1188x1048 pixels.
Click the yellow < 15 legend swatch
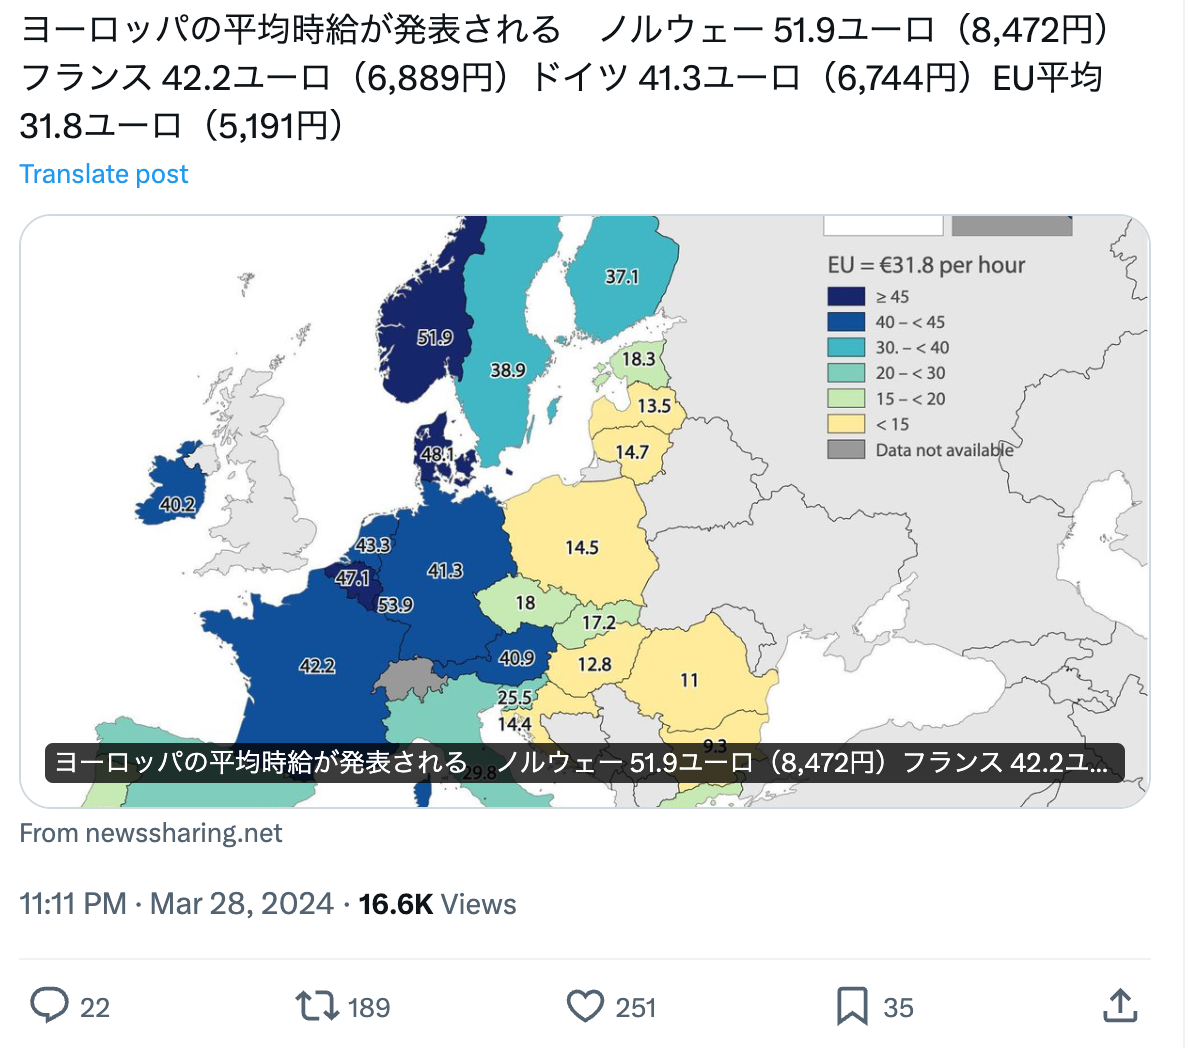click(846, 424)
